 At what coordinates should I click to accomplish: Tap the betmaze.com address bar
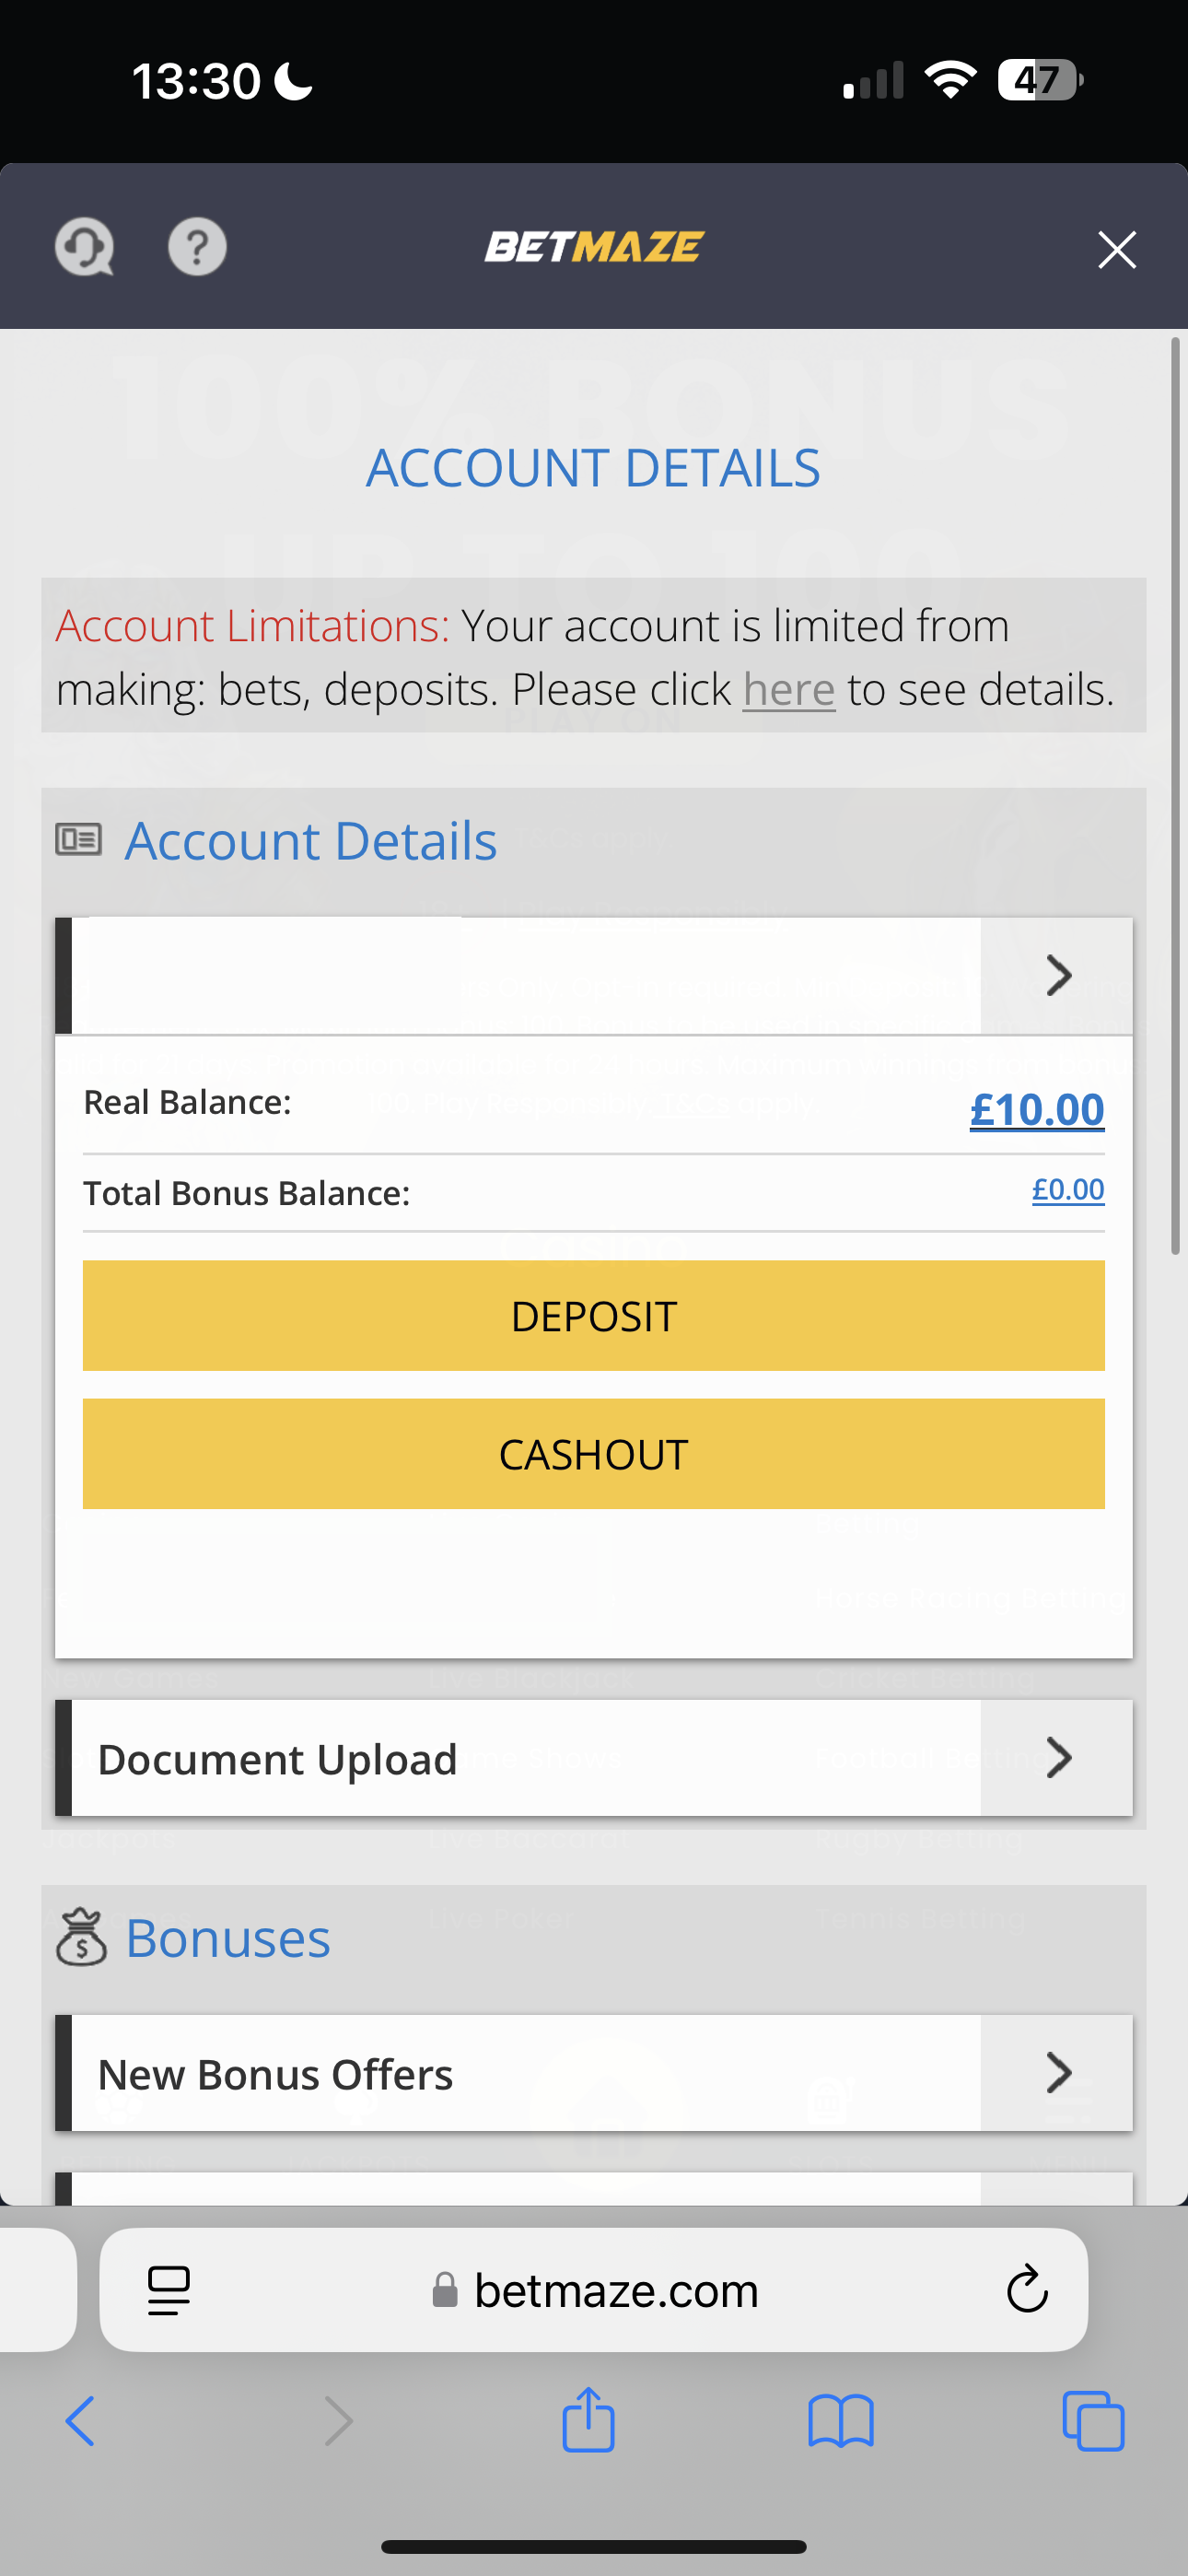click(600, 2290)
